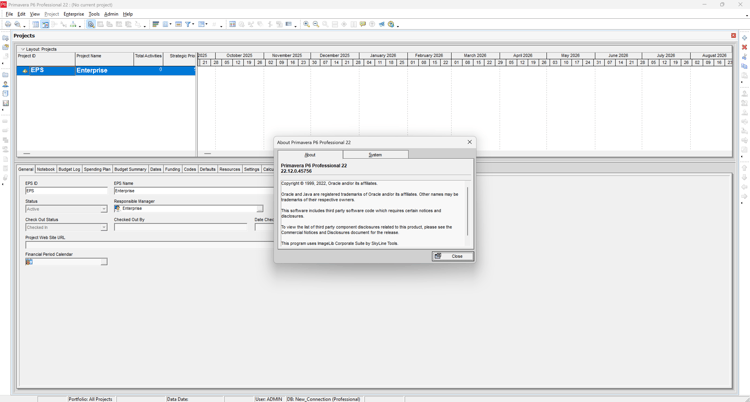The width and height of the screenshot is (750, 402).
Task: Switch to the Settings tab
Action: click(x=252, y=169)
